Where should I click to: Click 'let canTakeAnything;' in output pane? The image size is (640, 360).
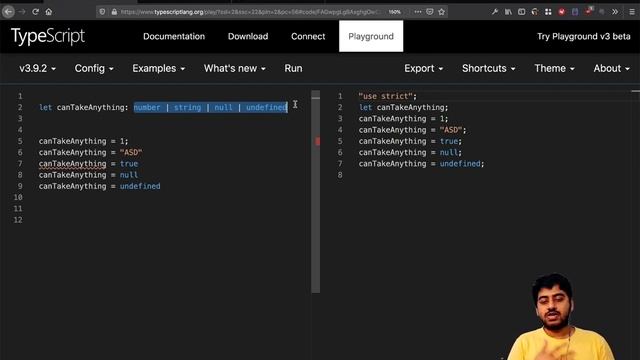[x=403, y=107]
